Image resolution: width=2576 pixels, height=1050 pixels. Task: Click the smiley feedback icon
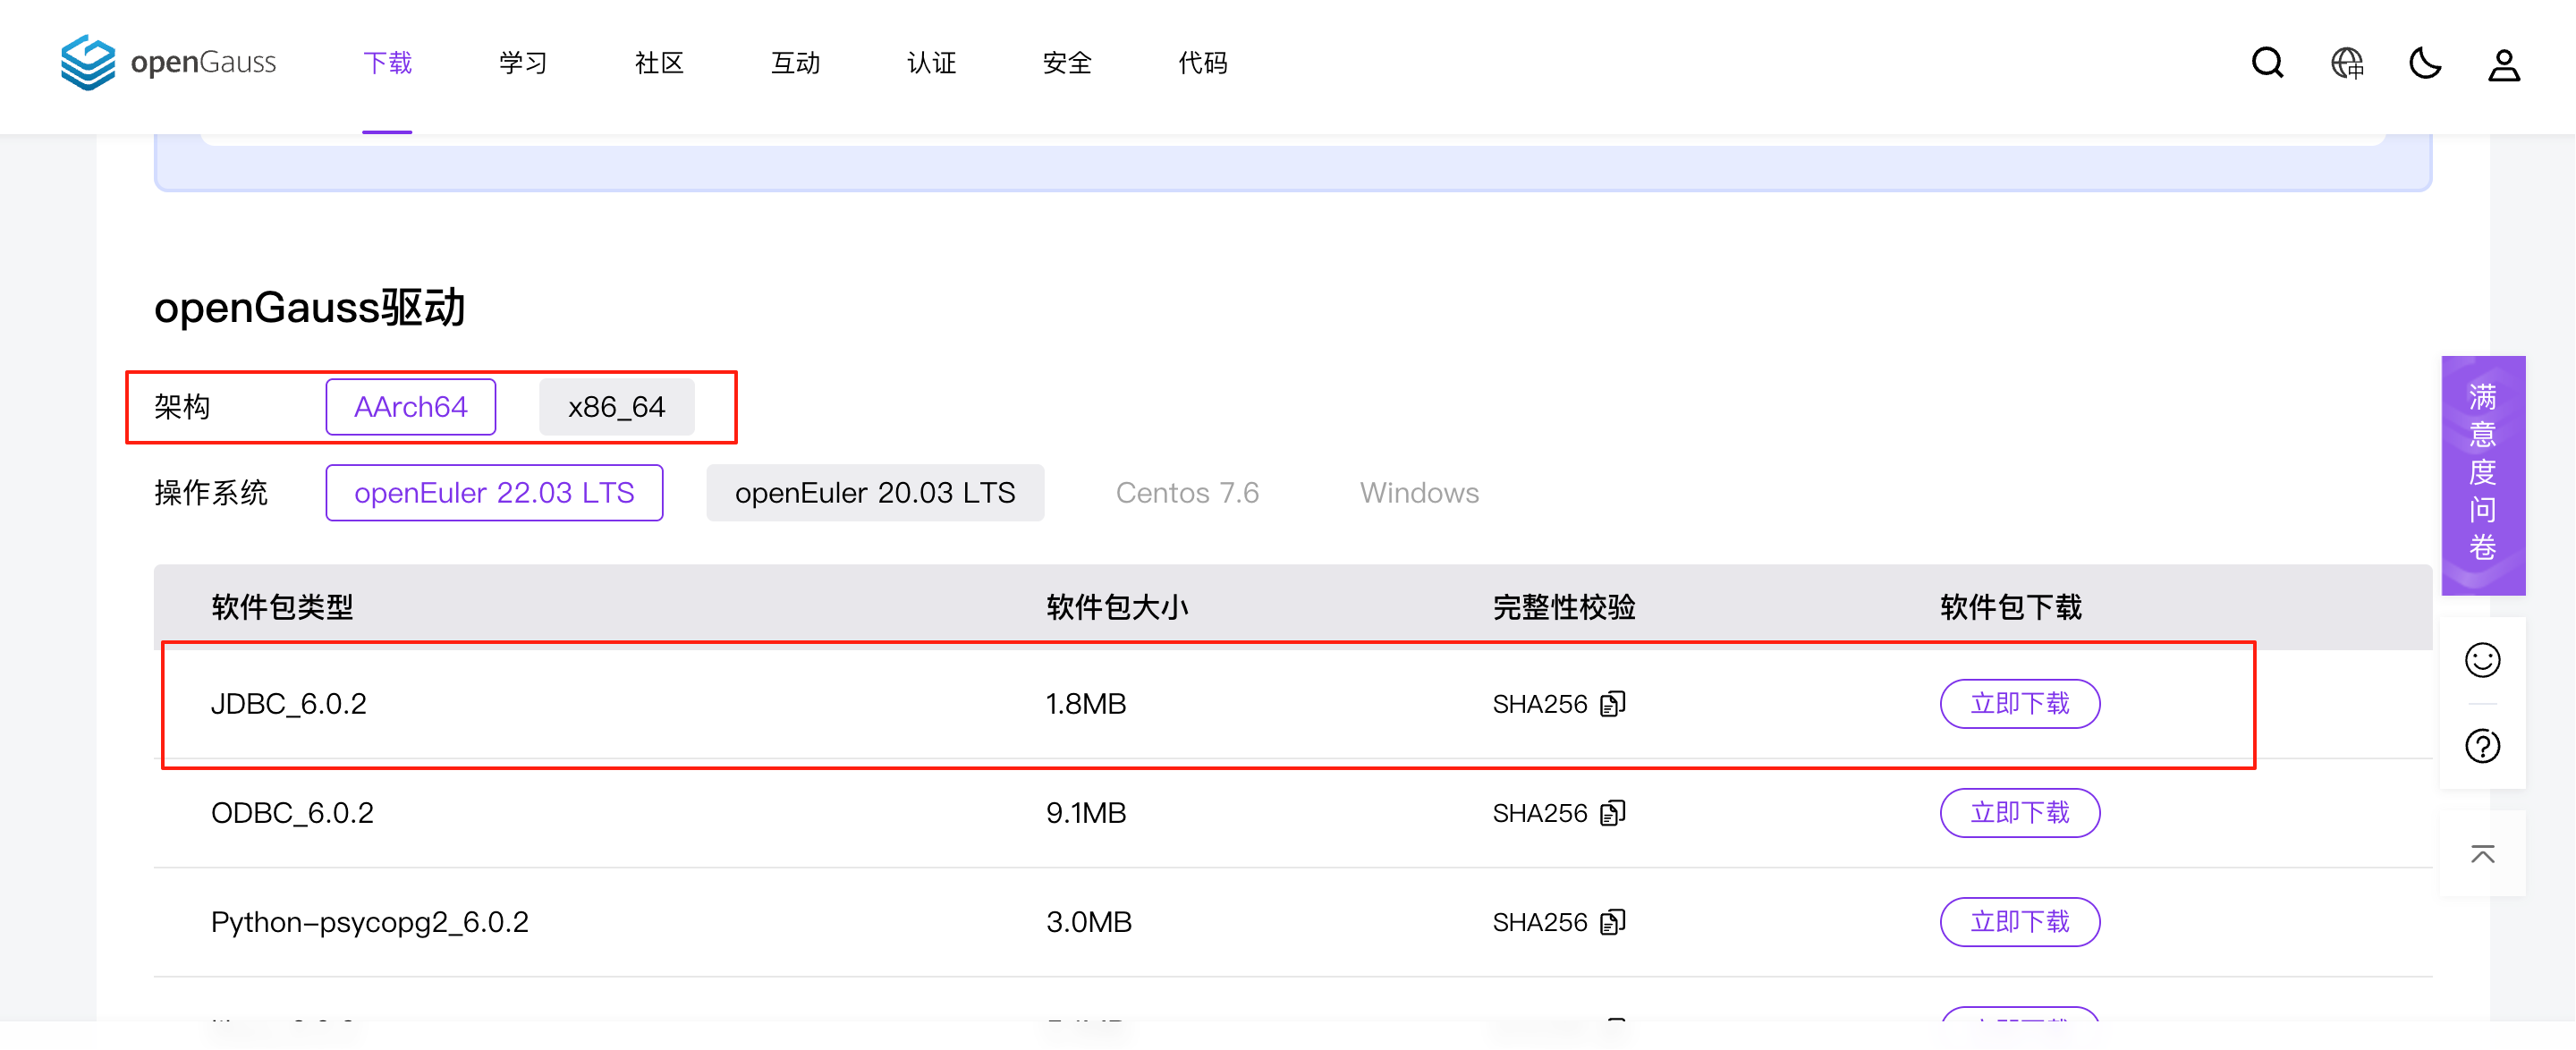point(2482,660)
